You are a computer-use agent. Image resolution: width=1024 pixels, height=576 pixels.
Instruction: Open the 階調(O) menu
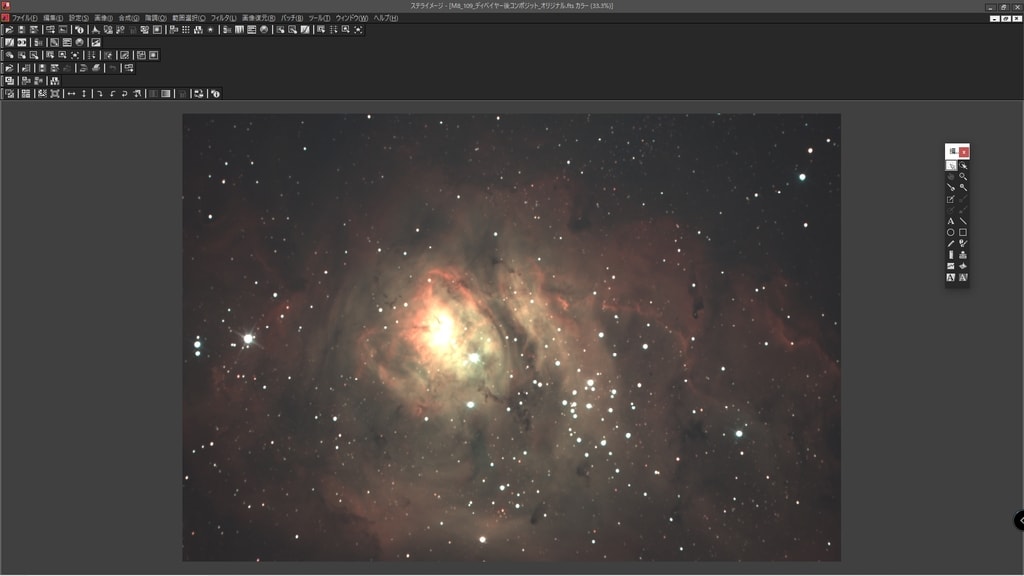(x=155, y=18)
